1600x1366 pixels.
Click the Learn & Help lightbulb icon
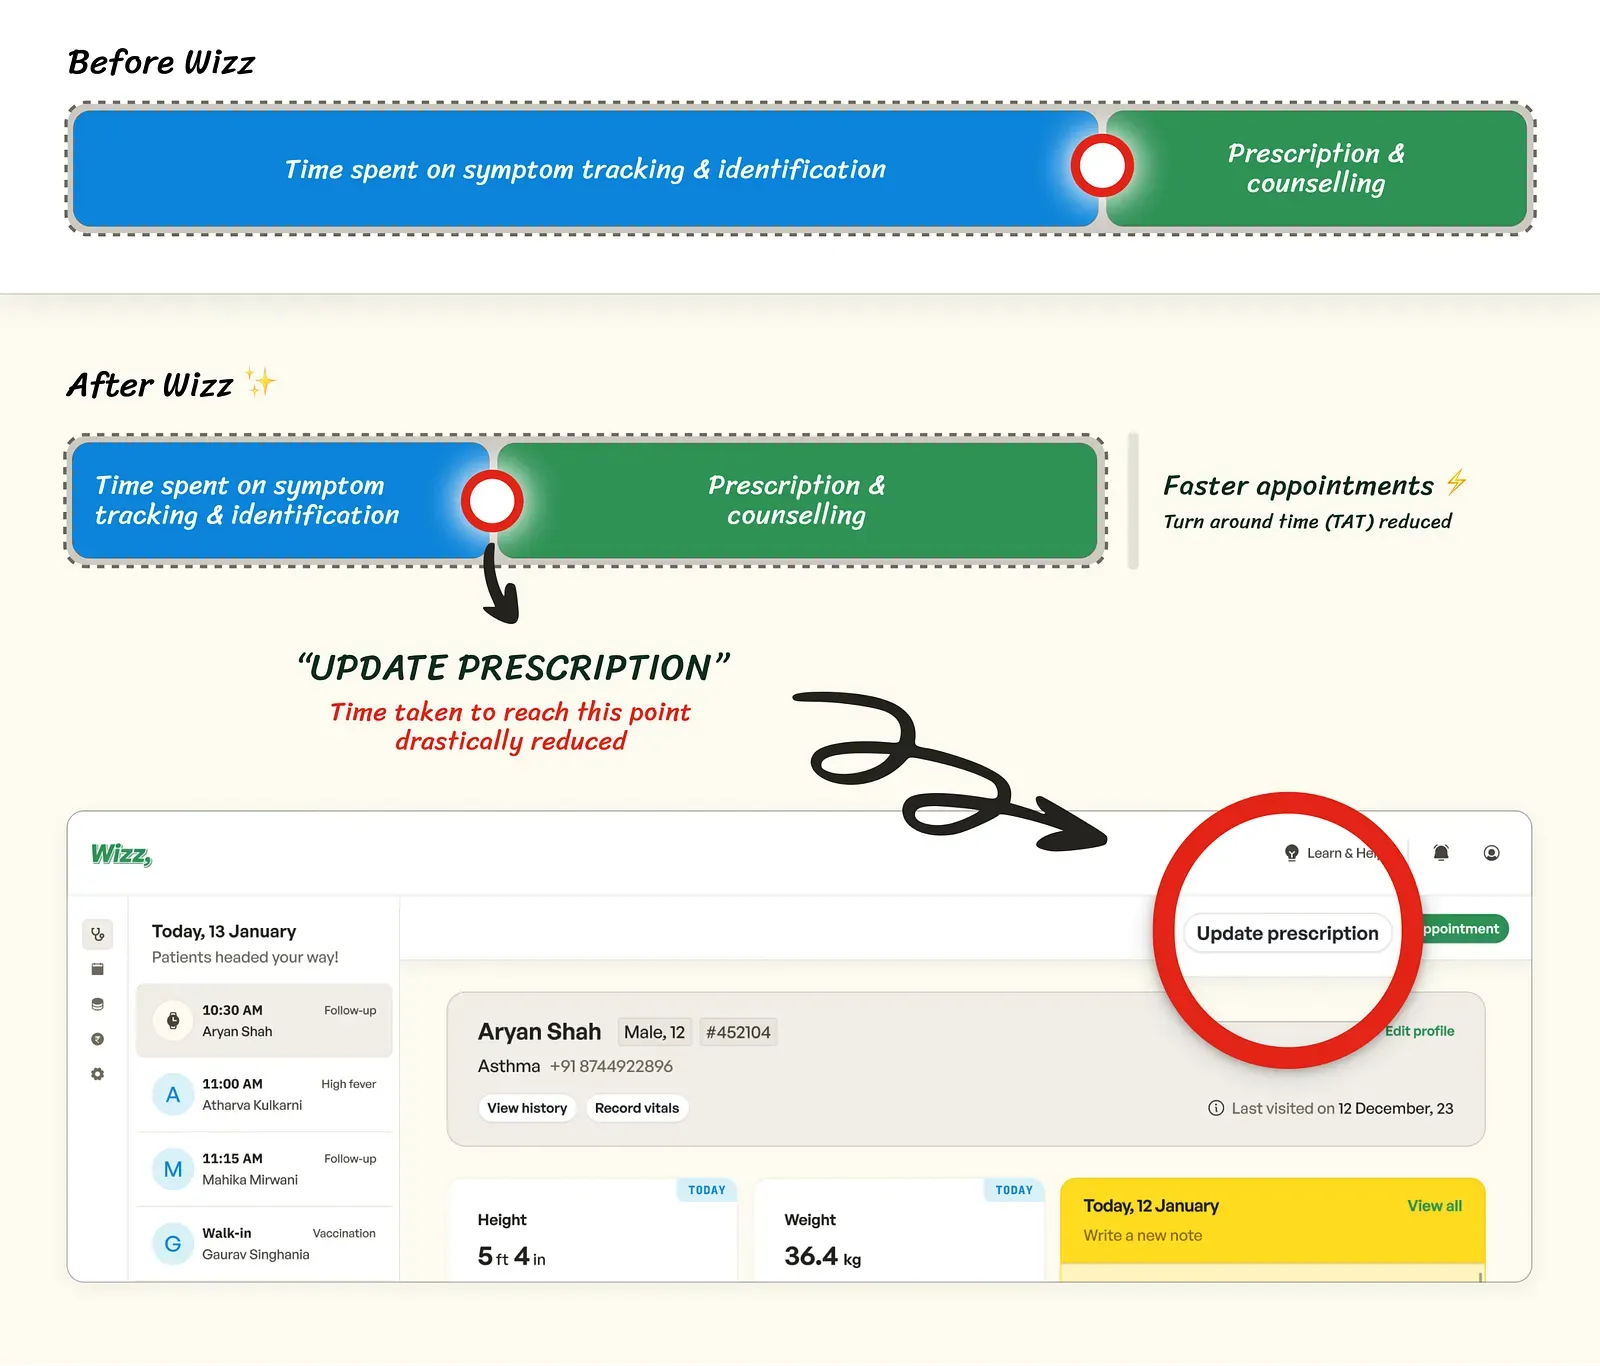(1291, 853)
